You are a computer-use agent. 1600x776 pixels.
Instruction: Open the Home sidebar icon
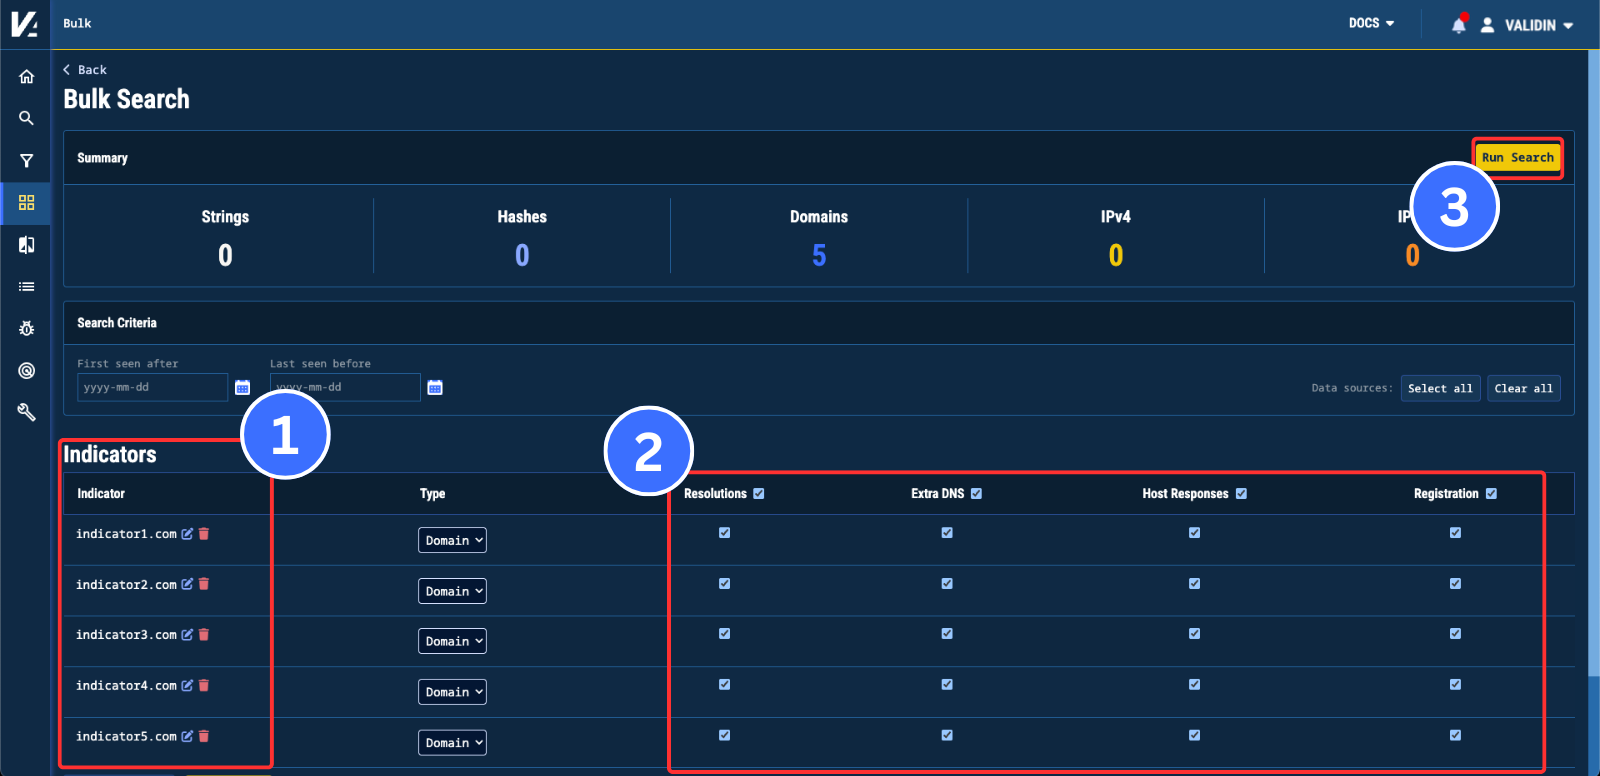pyautogui.click(x=26, y=76)
